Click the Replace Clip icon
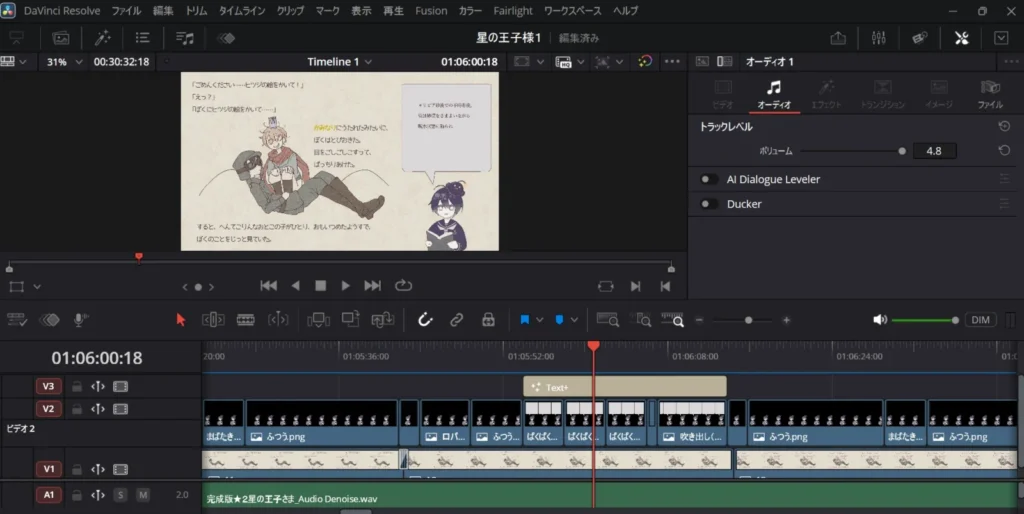The height and width of the screenshot is (514, 1024). [383, 319]
